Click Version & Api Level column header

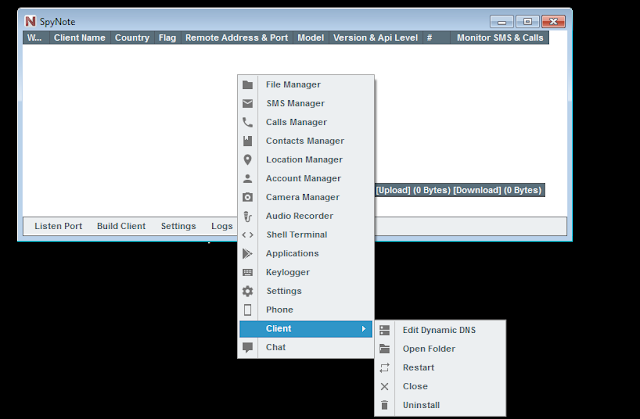[376, 38]
